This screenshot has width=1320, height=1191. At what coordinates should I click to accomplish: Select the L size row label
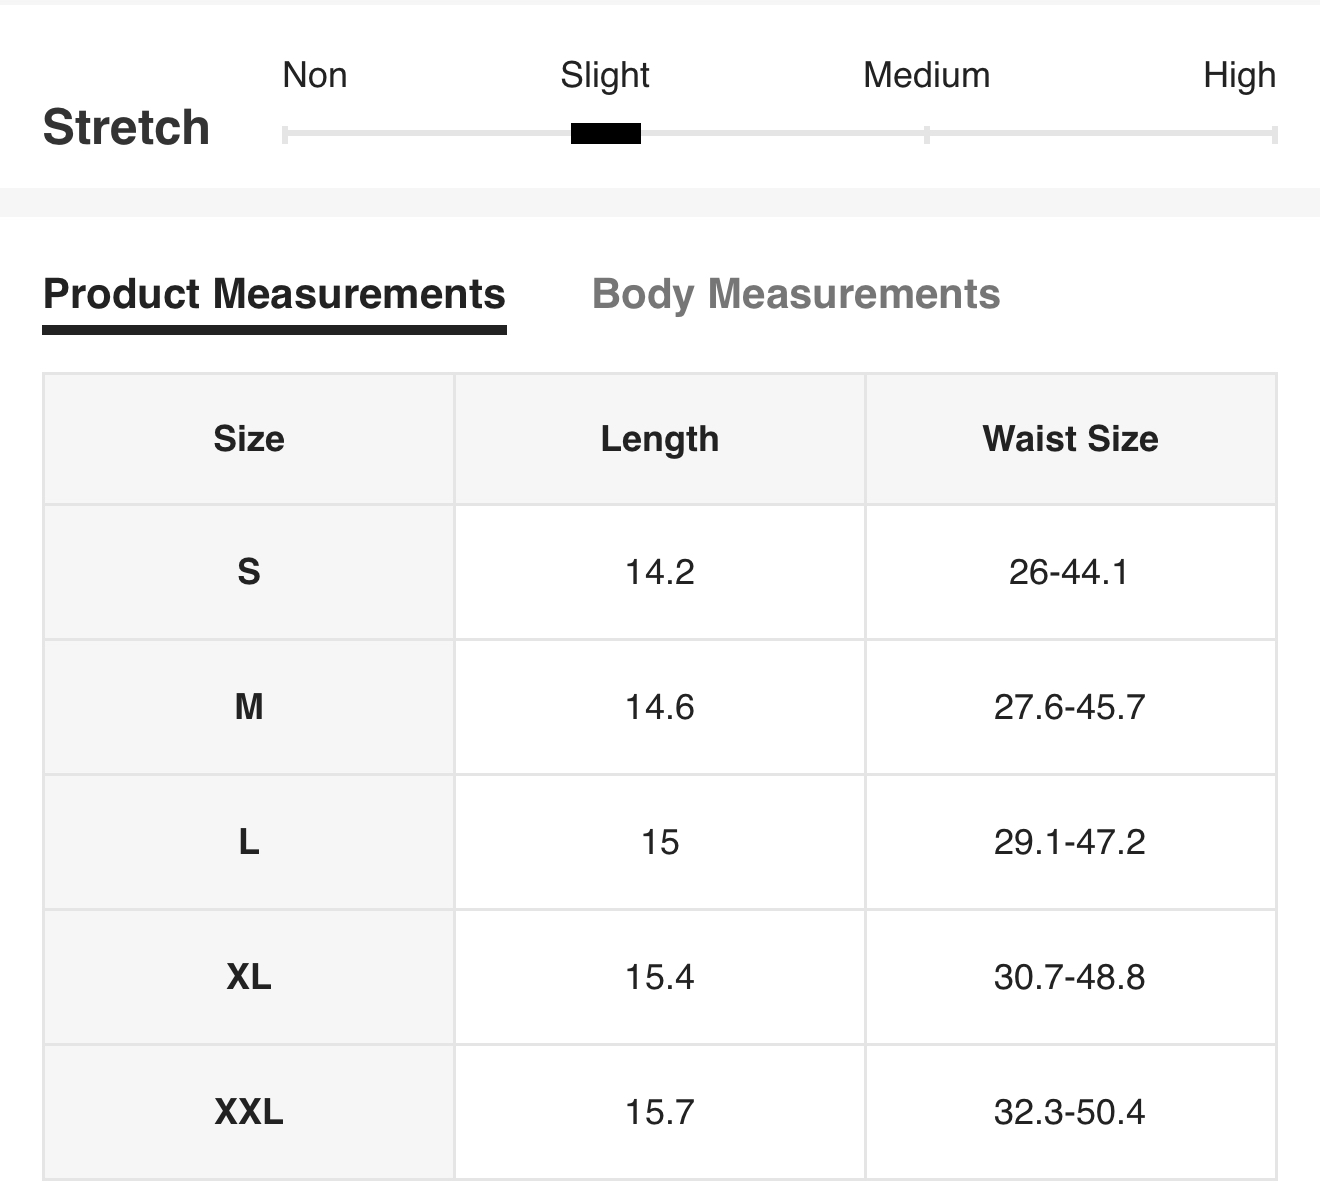coord(249,842)
